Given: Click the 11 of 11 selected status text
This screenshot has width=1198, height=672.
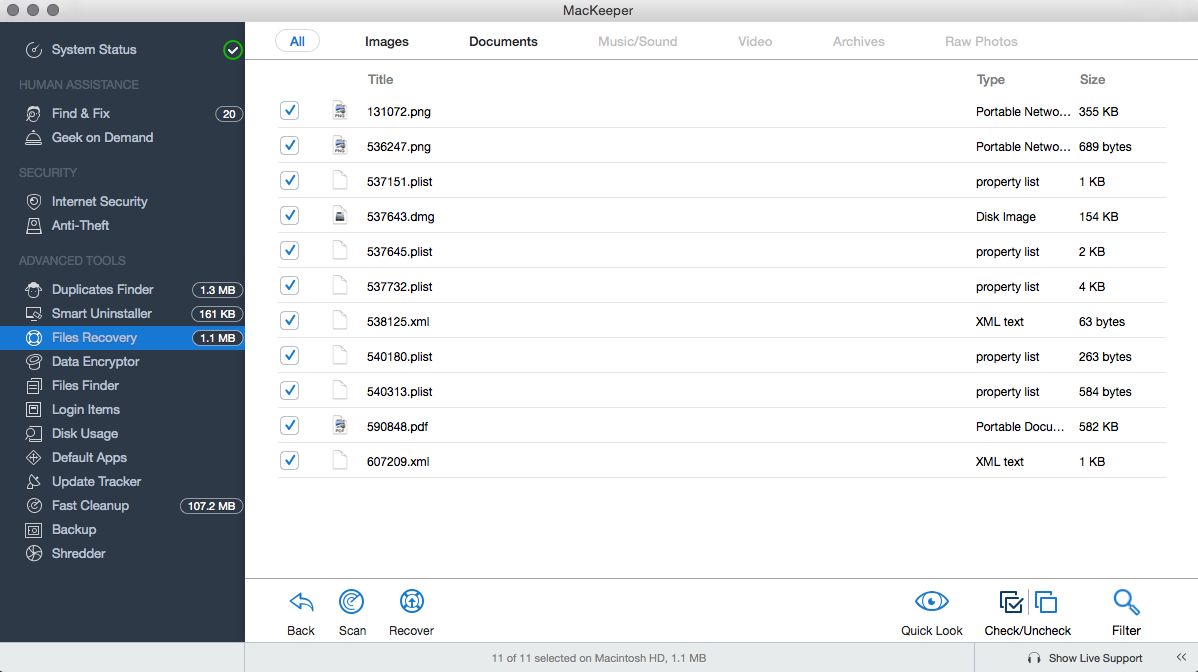Looking at the screenshot, I should (x=599, y=658).
